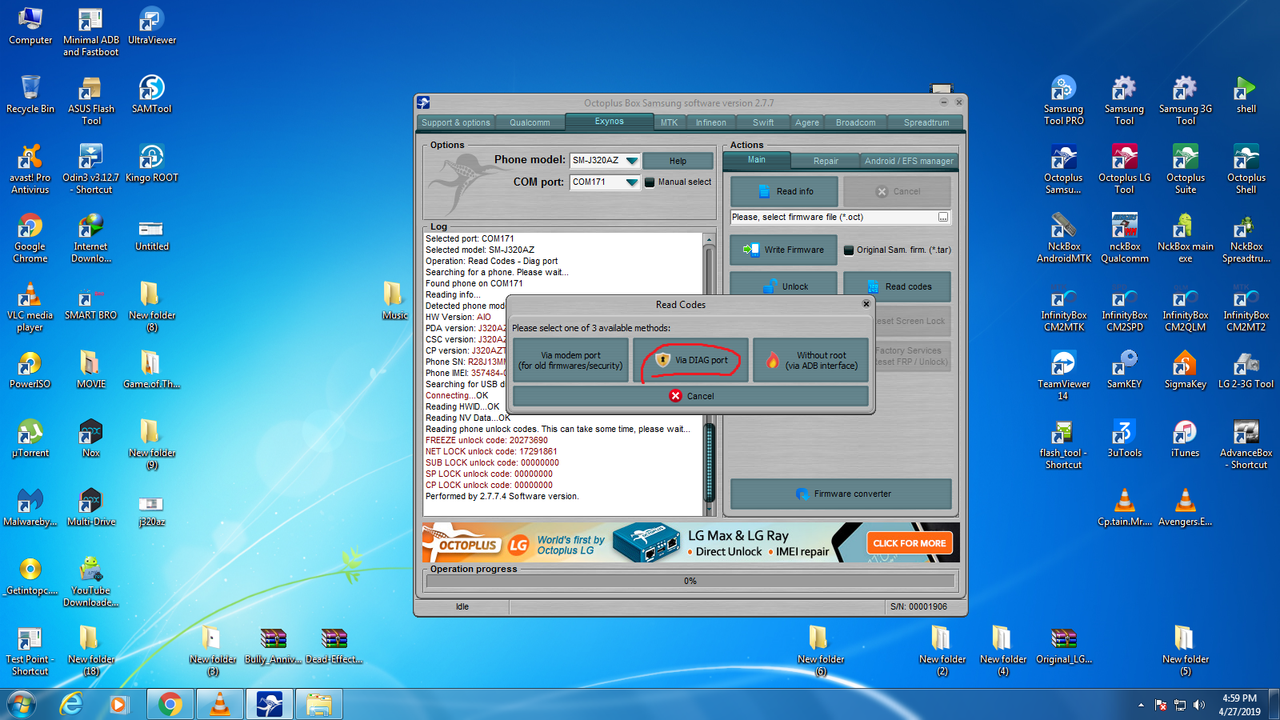This screenshot has height=720, width=1280.
Task: Enable Original Sam. firm. (*.tar) checkbox
Action: tap(849, 250)
